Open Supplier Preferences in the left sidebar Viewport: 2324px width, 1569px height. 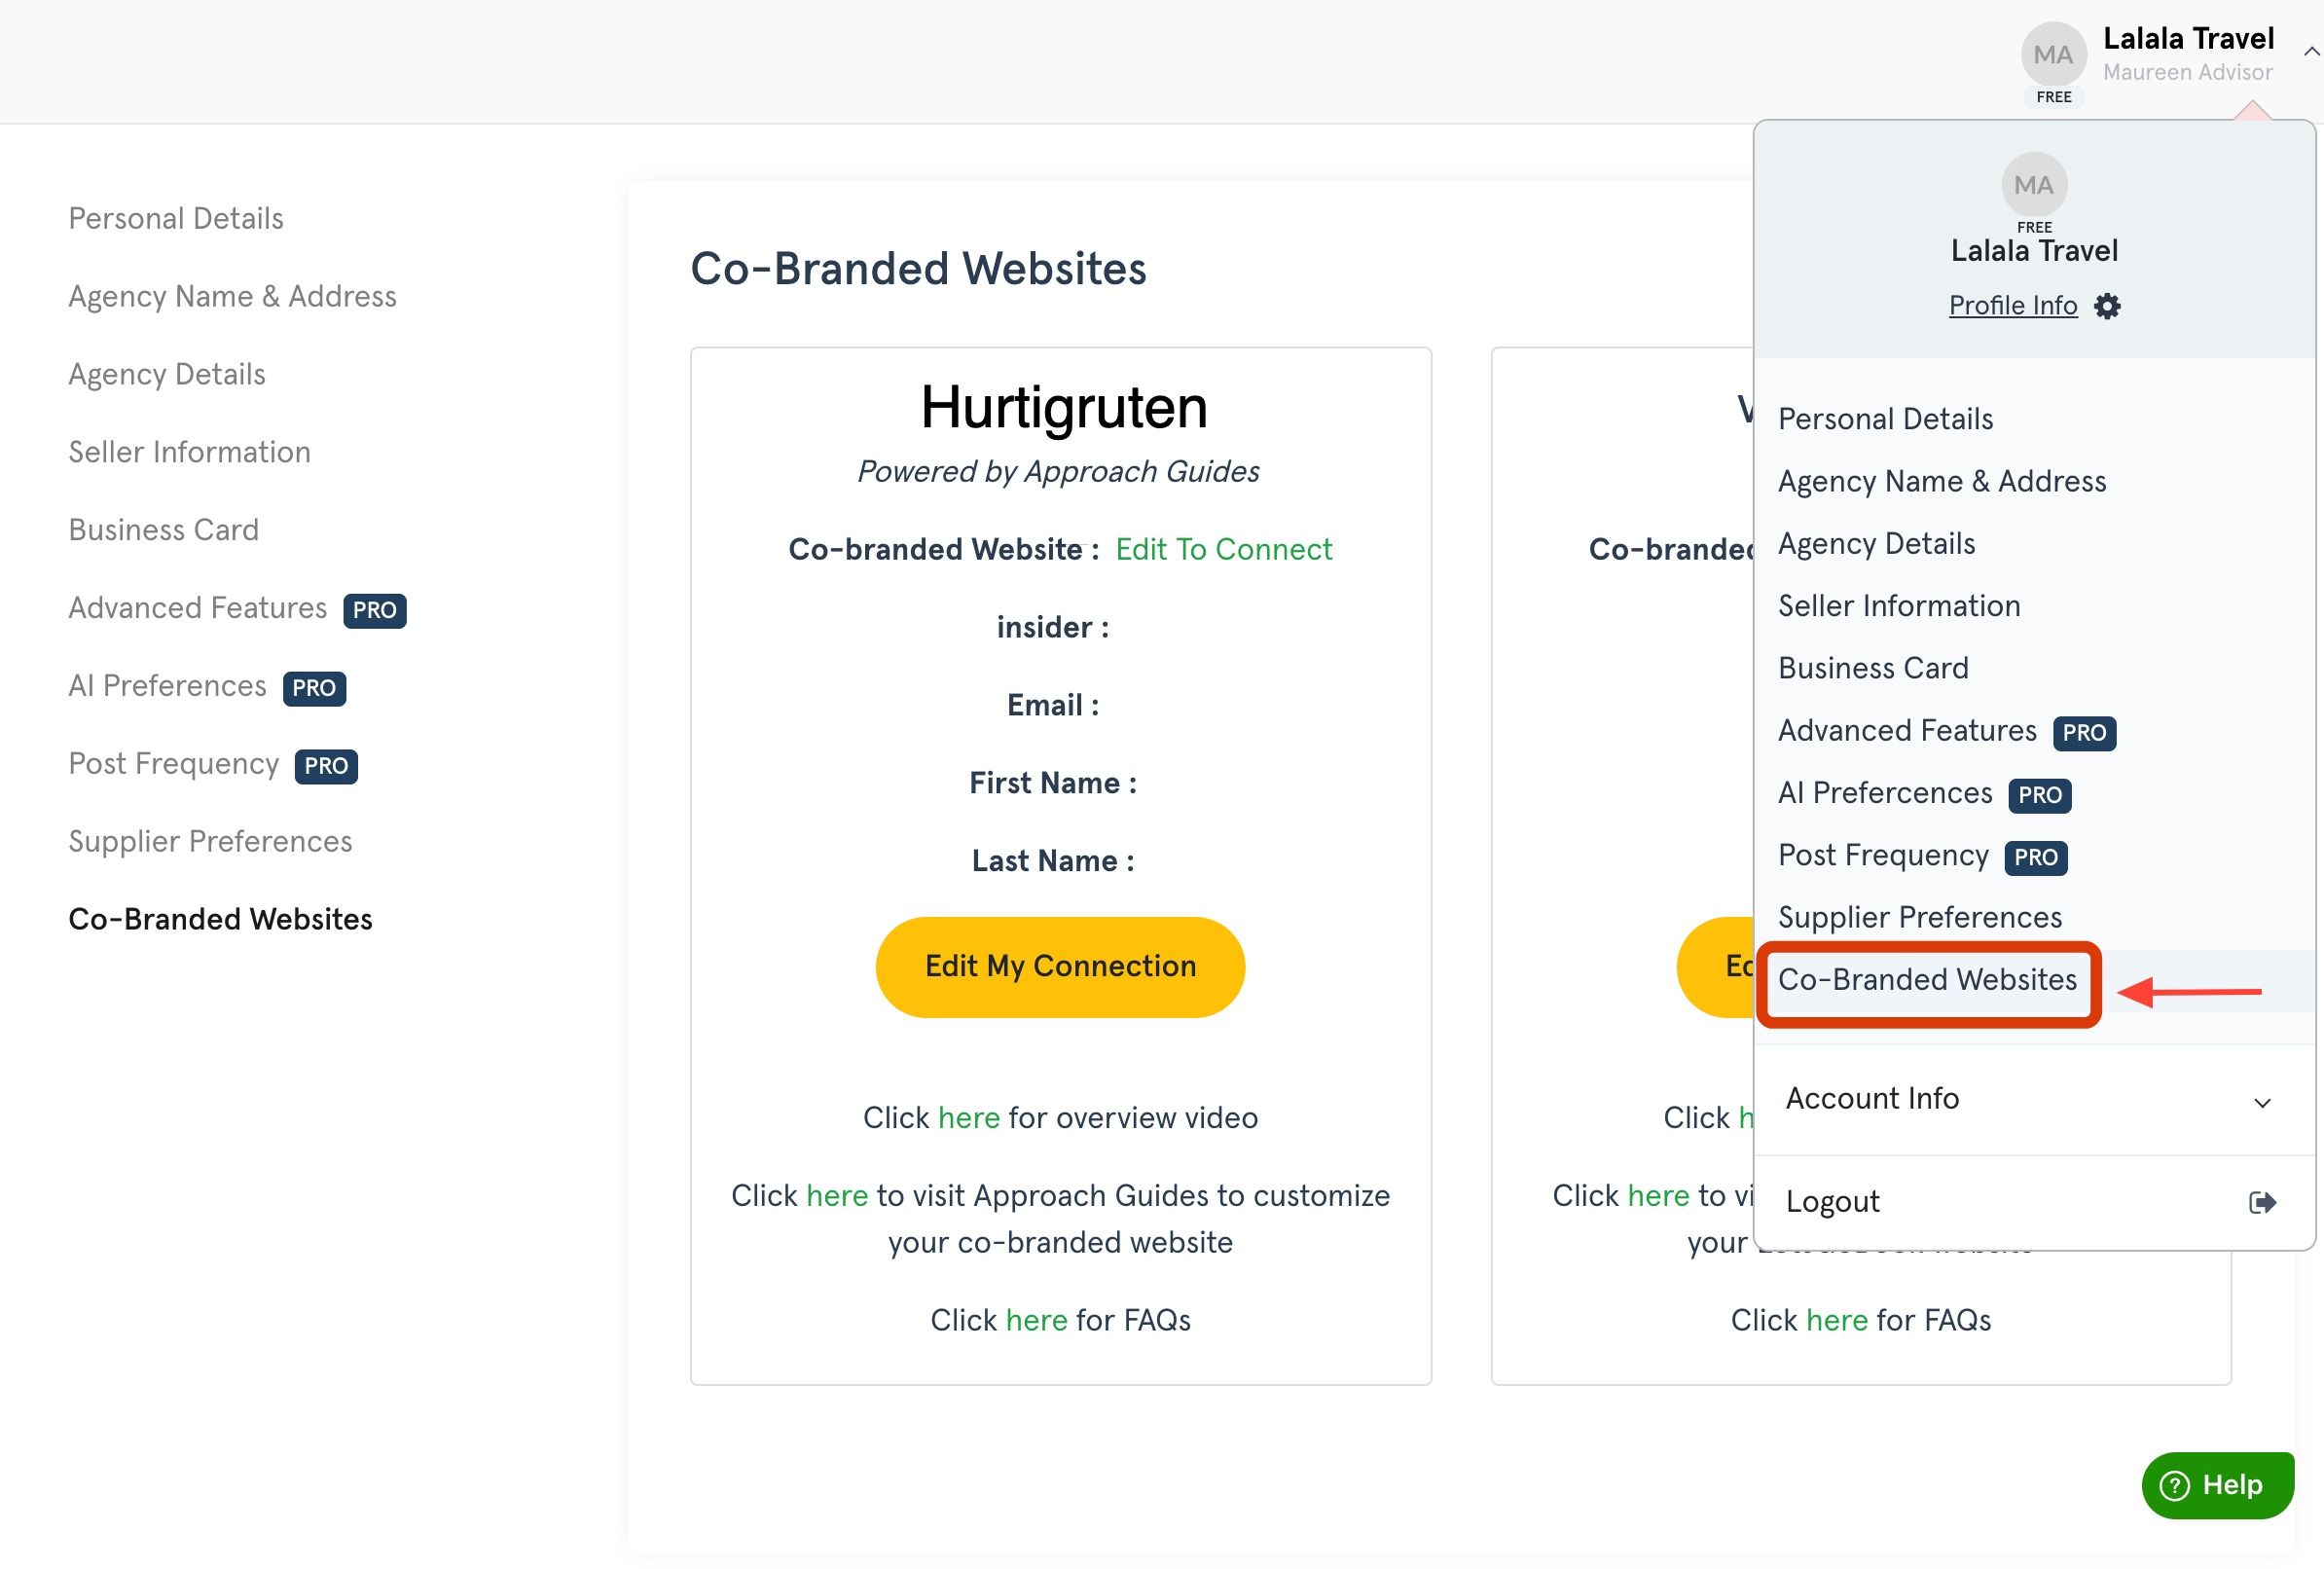tap(210, 841)
